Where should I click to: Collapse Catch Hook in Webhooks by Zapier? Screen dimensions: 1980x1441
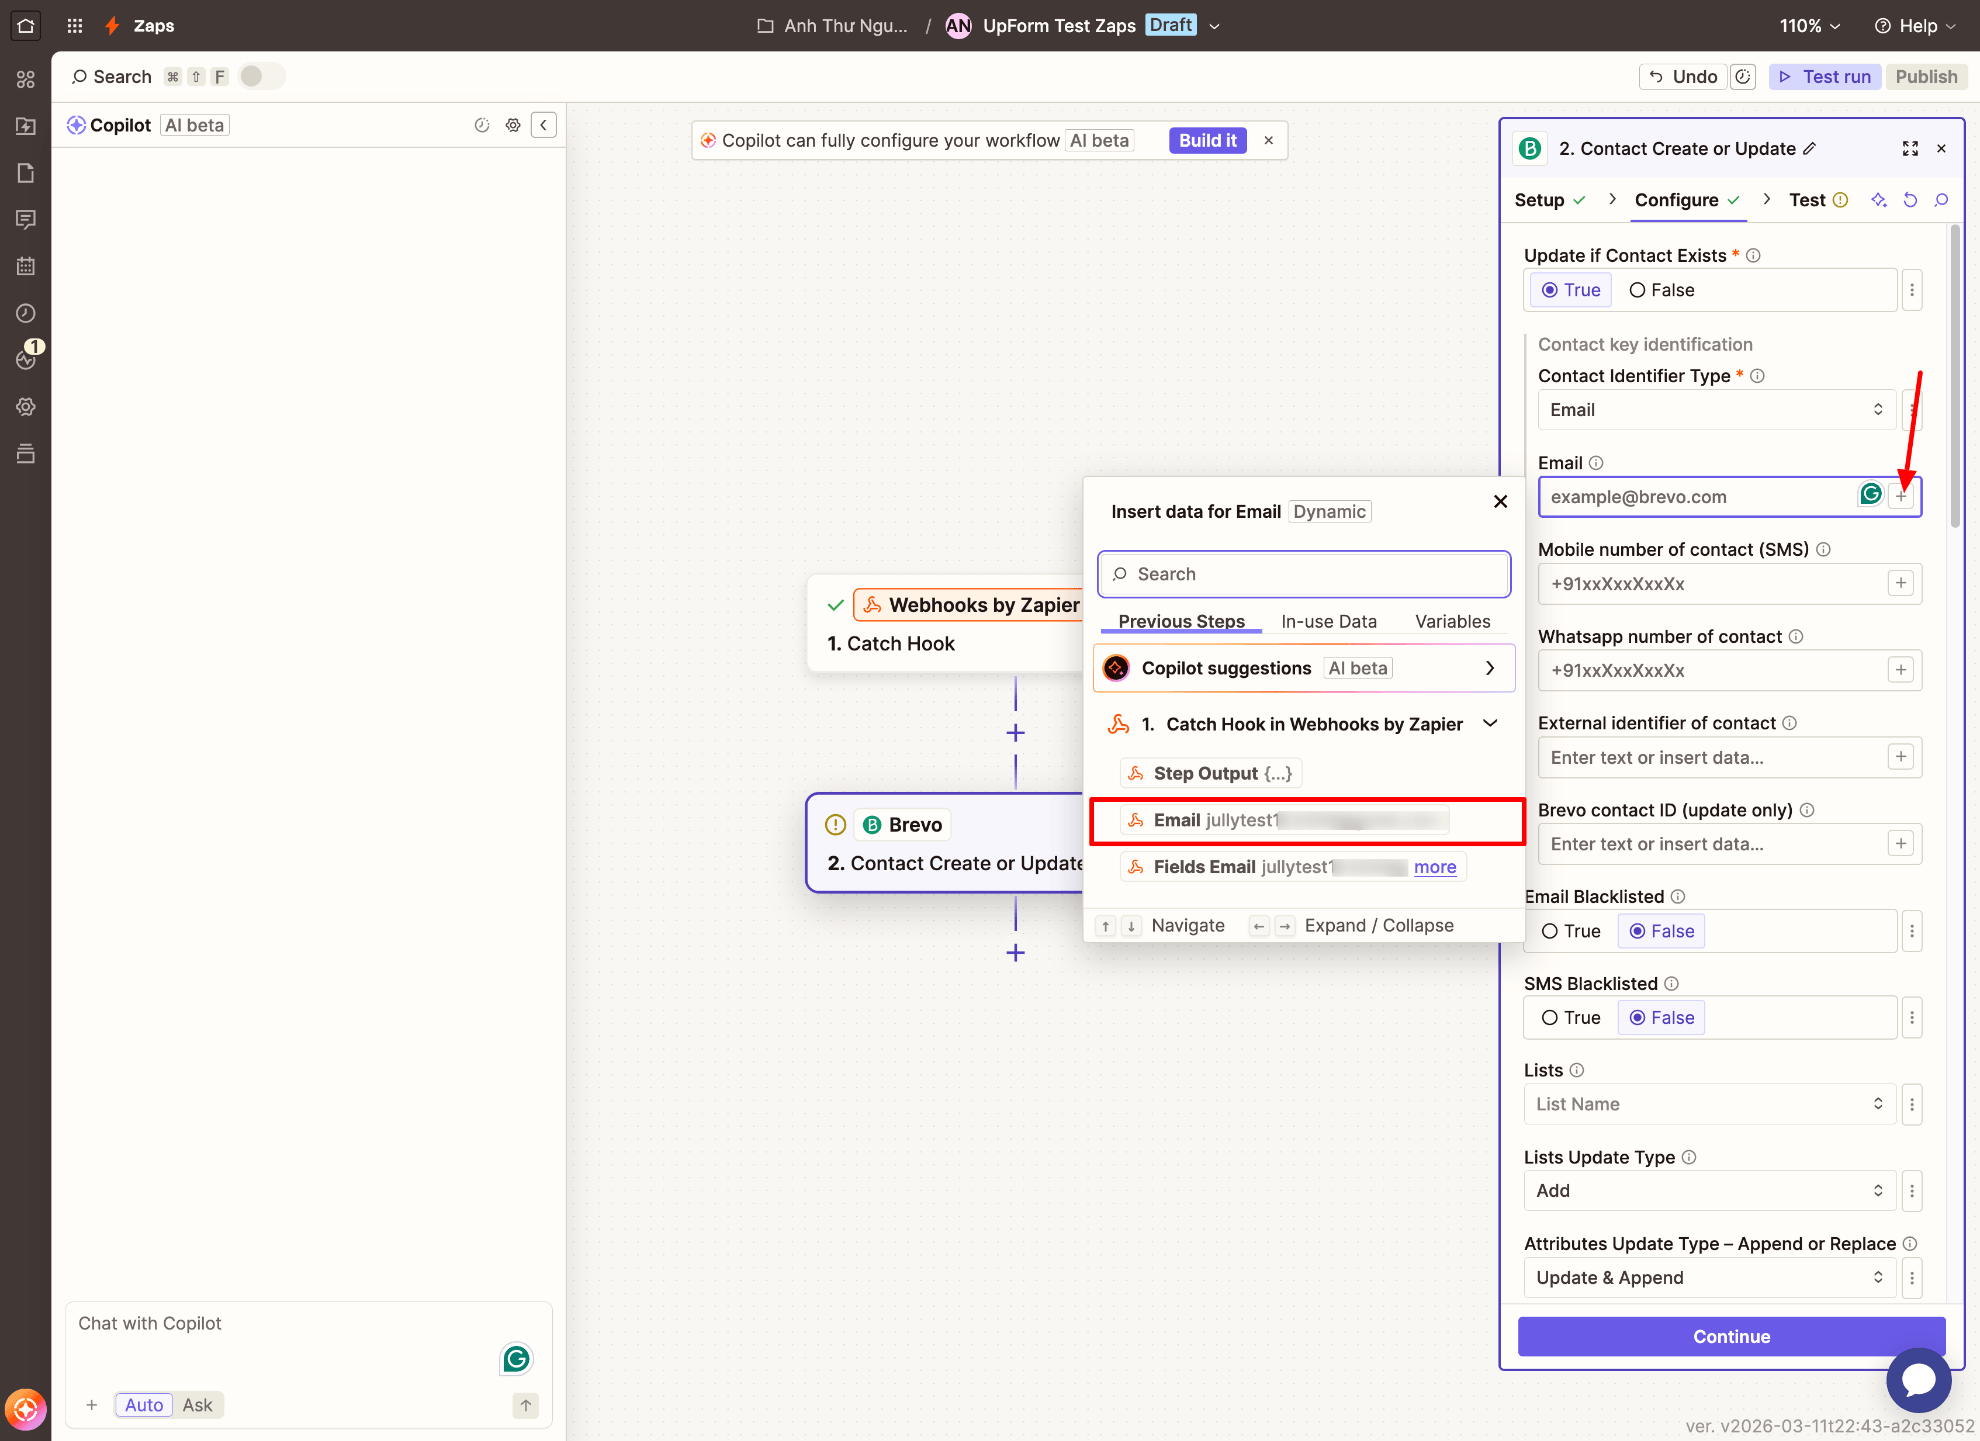1490,724
